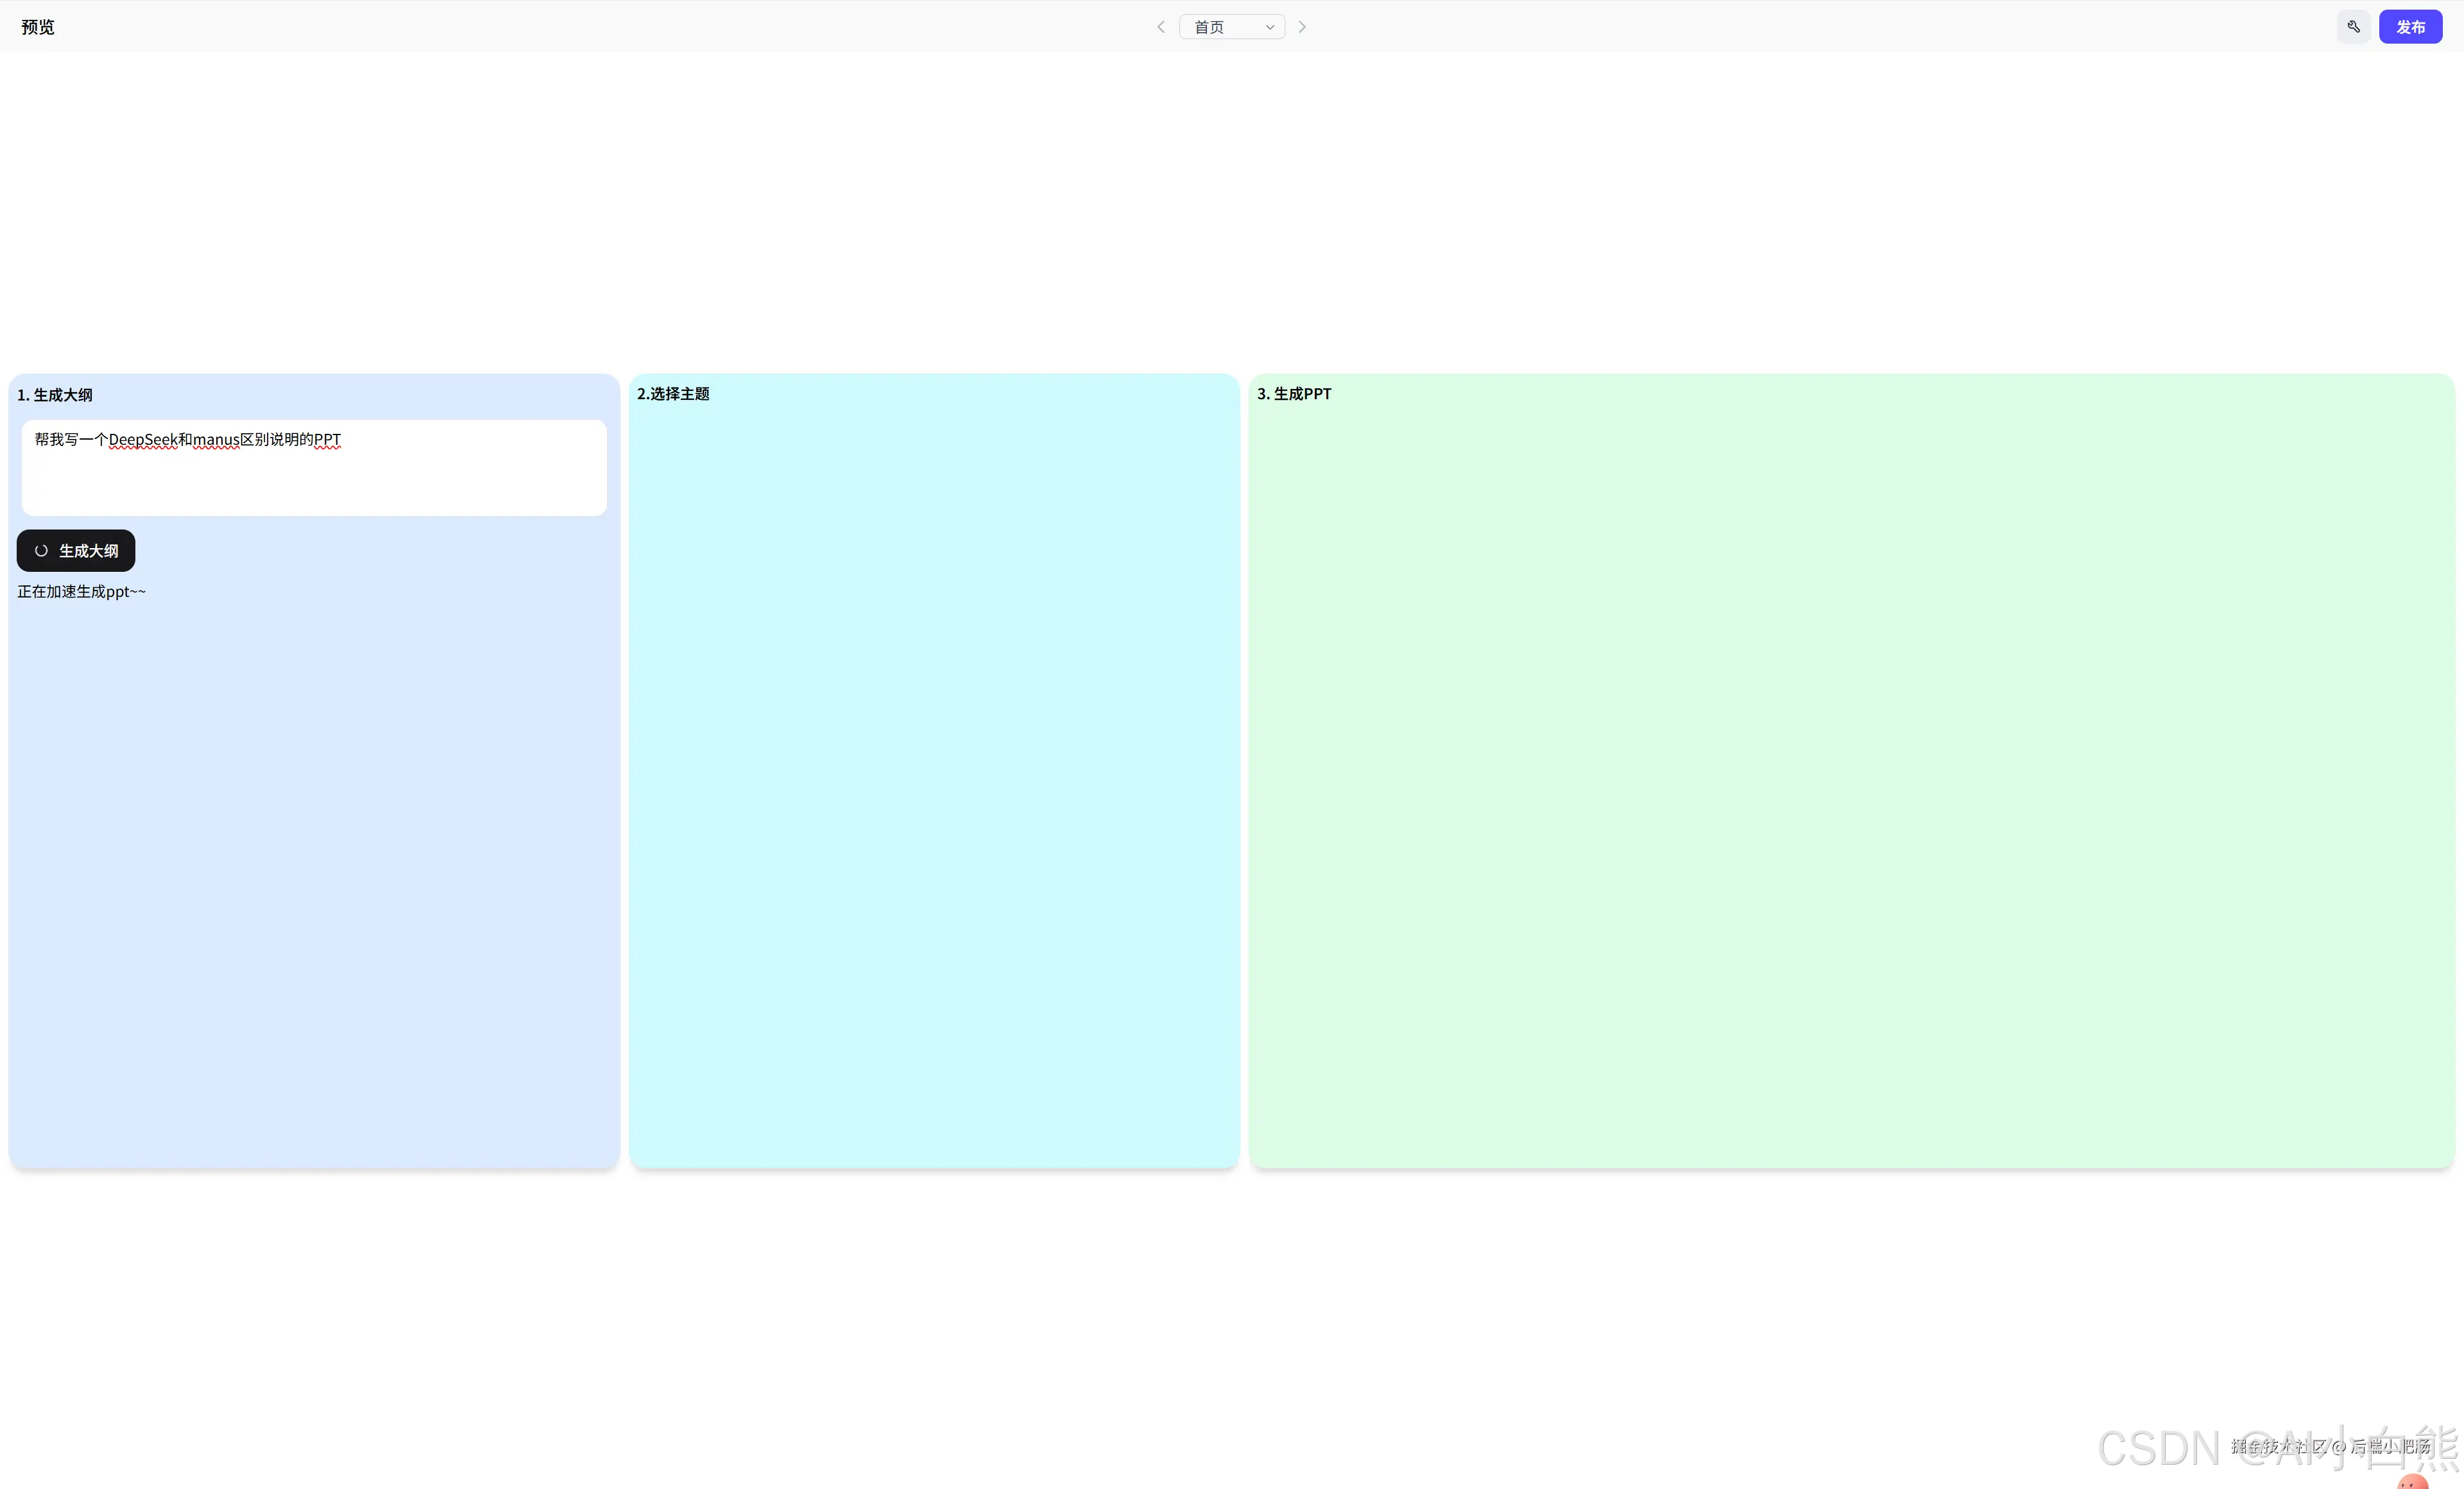Screen dimensions: 2464x1489
Task: Click the wrench debug tool icon
Action: point(2353,27)
